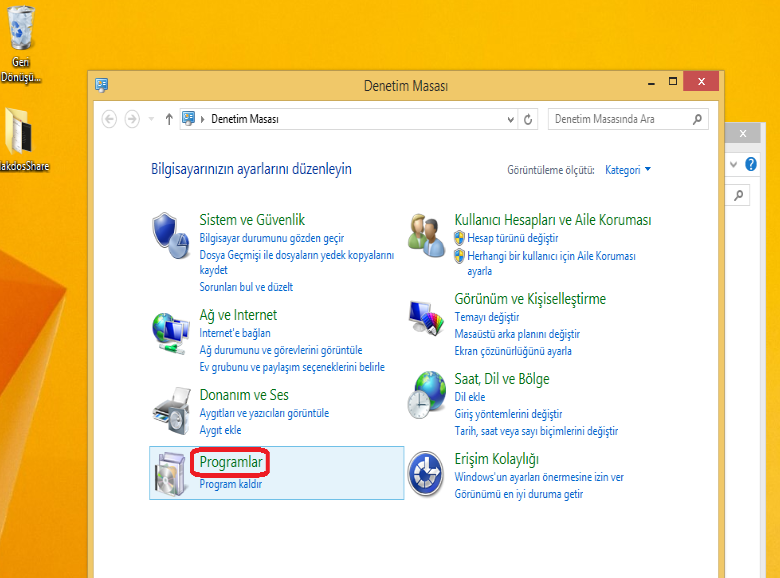780x578 pixels.
Task: Select the akdosShare folder on desktop
Action: point(19,131)
